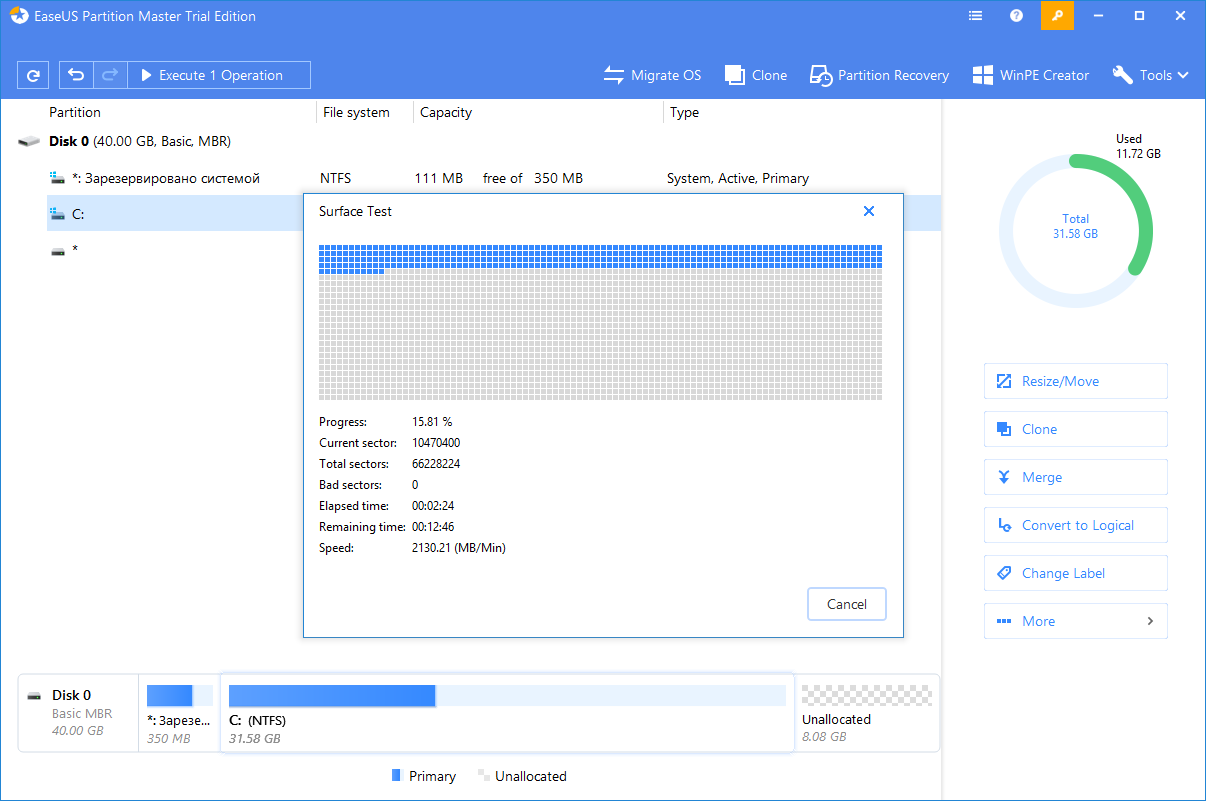Image resolution: width=1206 pixels, height=801 pixels.
Task: Click the orange key activation icon
Action: 1056,16
